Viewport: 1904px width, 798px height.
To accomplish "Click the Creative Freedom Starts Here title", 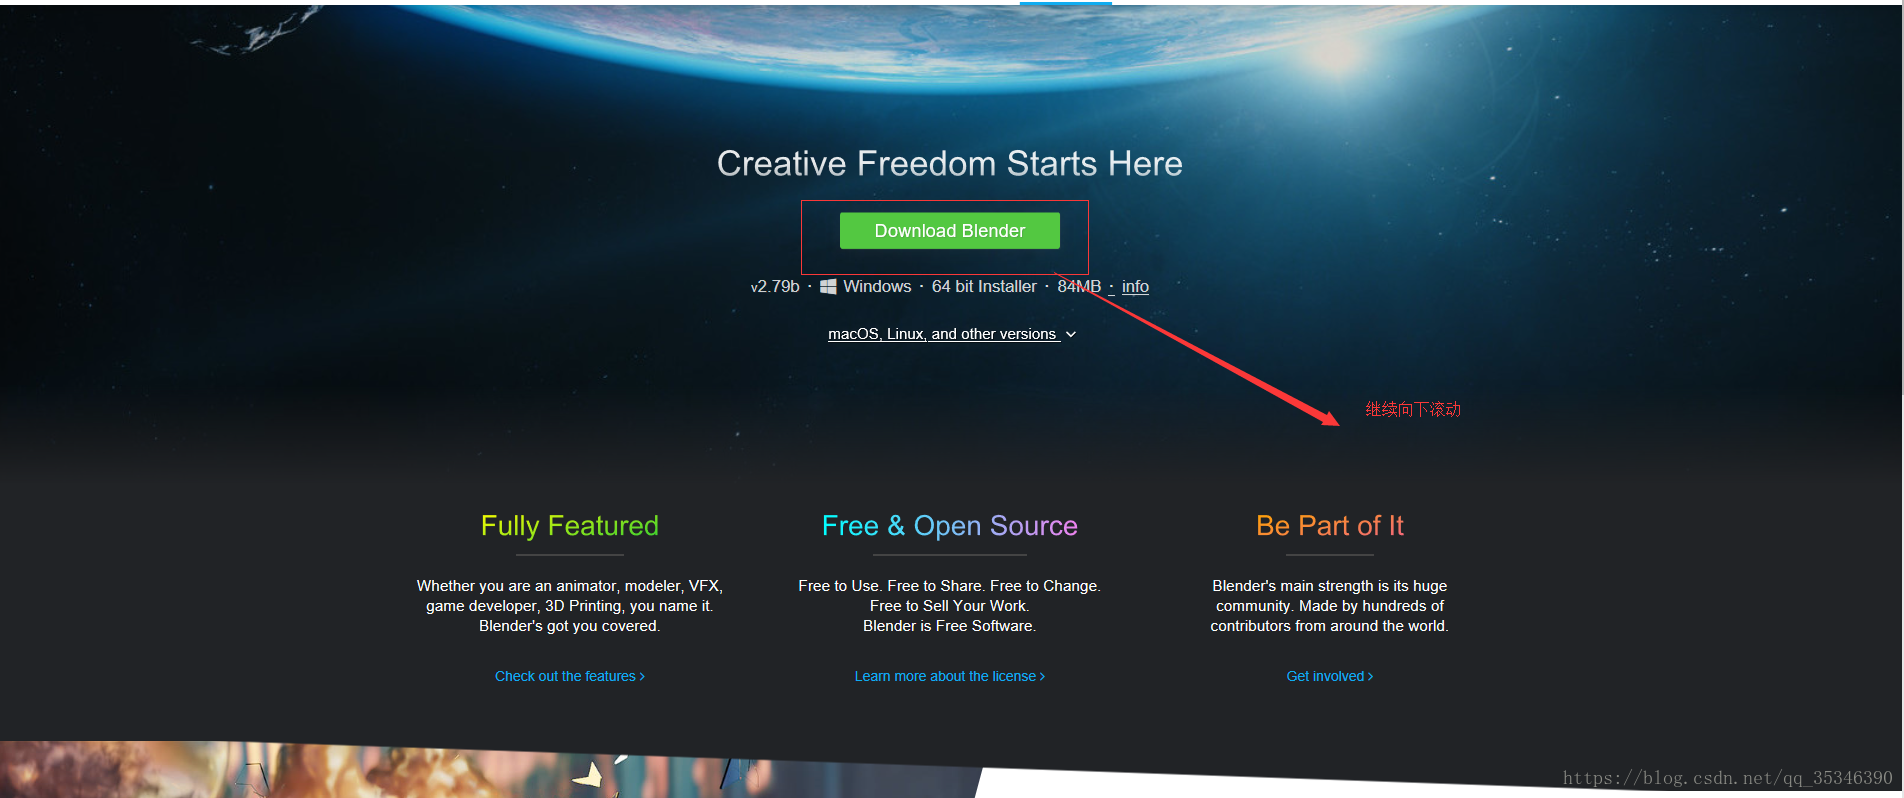I will point(950,163).
